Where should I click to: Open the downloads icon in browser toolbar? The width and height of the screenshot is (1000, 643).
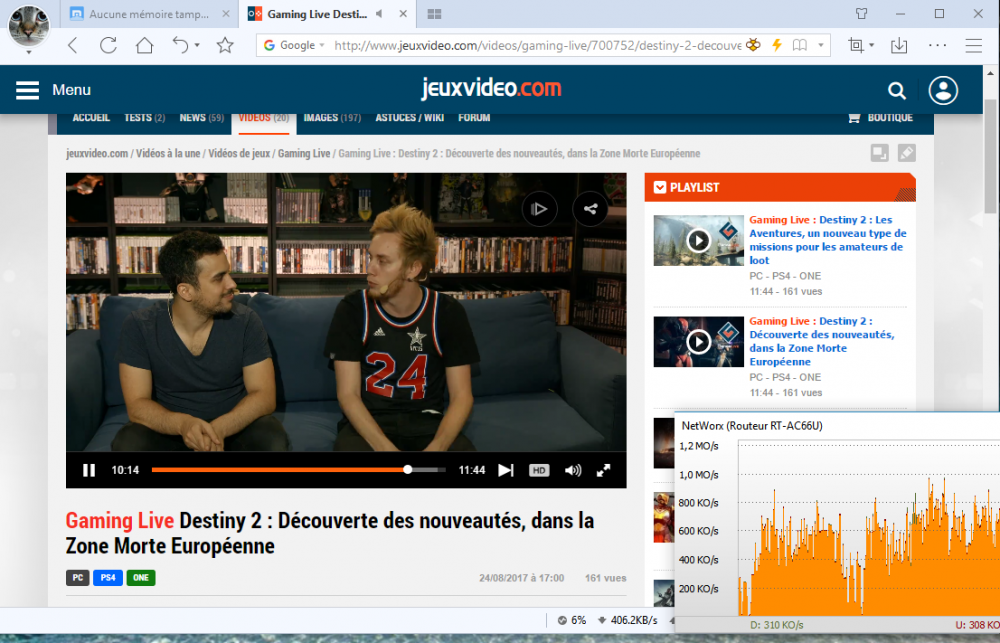(899, 45)
